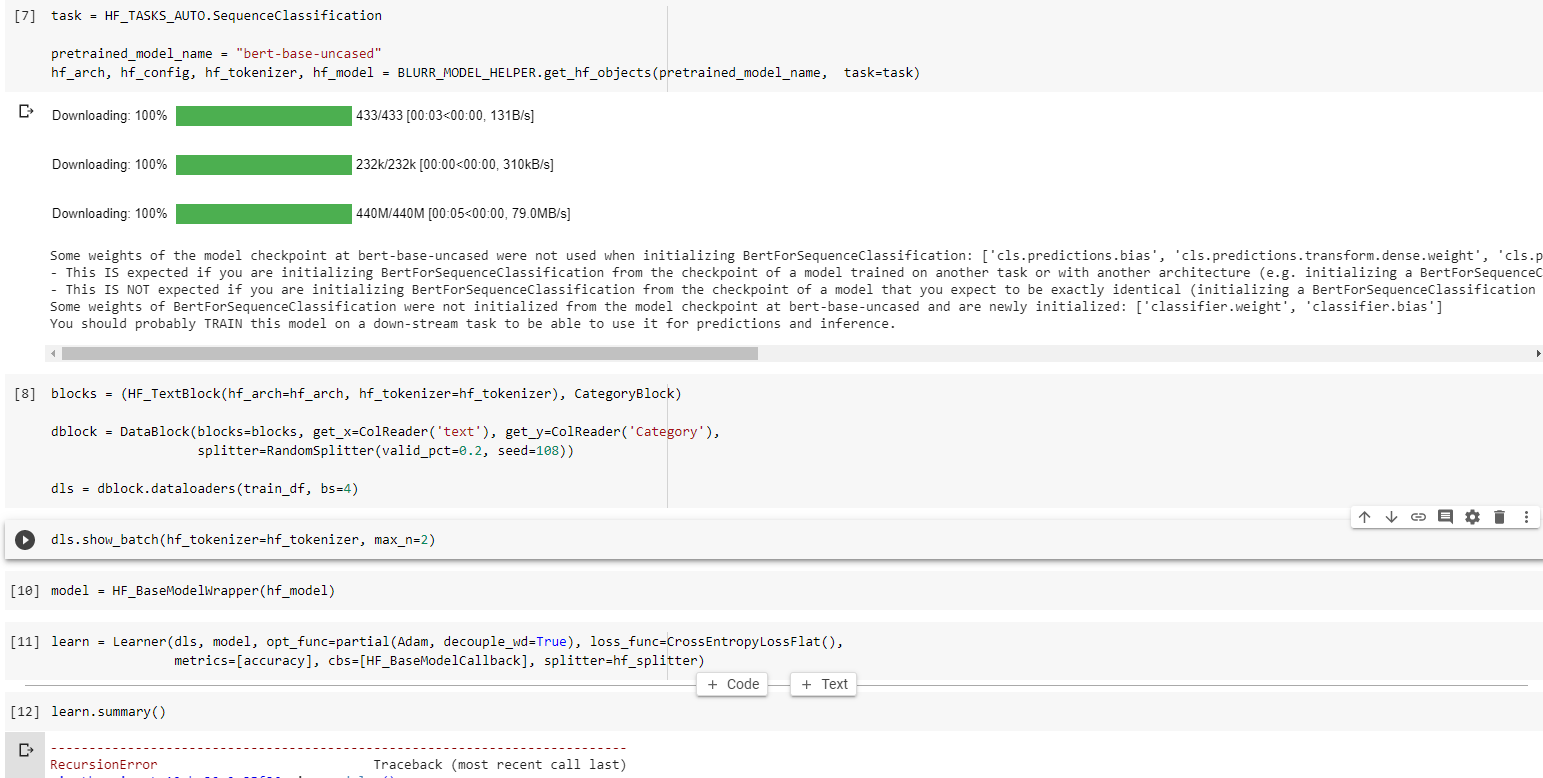Viewport: 1543px width, 778px height.
Task: Add a new Text cell
Action: coord(822,684)
